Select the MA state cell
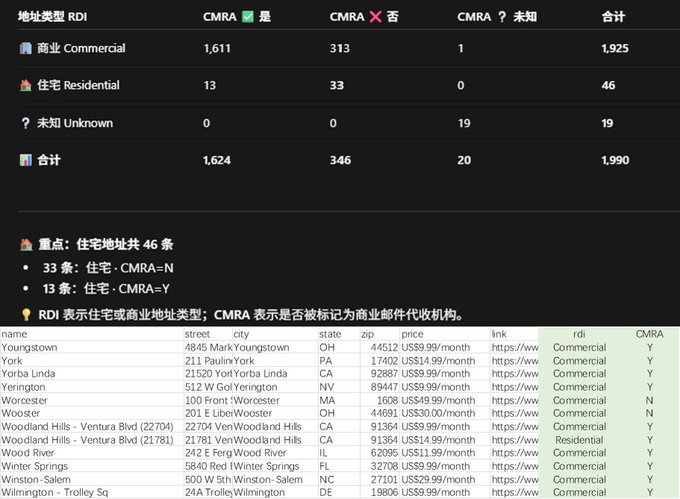 (339, 401)
